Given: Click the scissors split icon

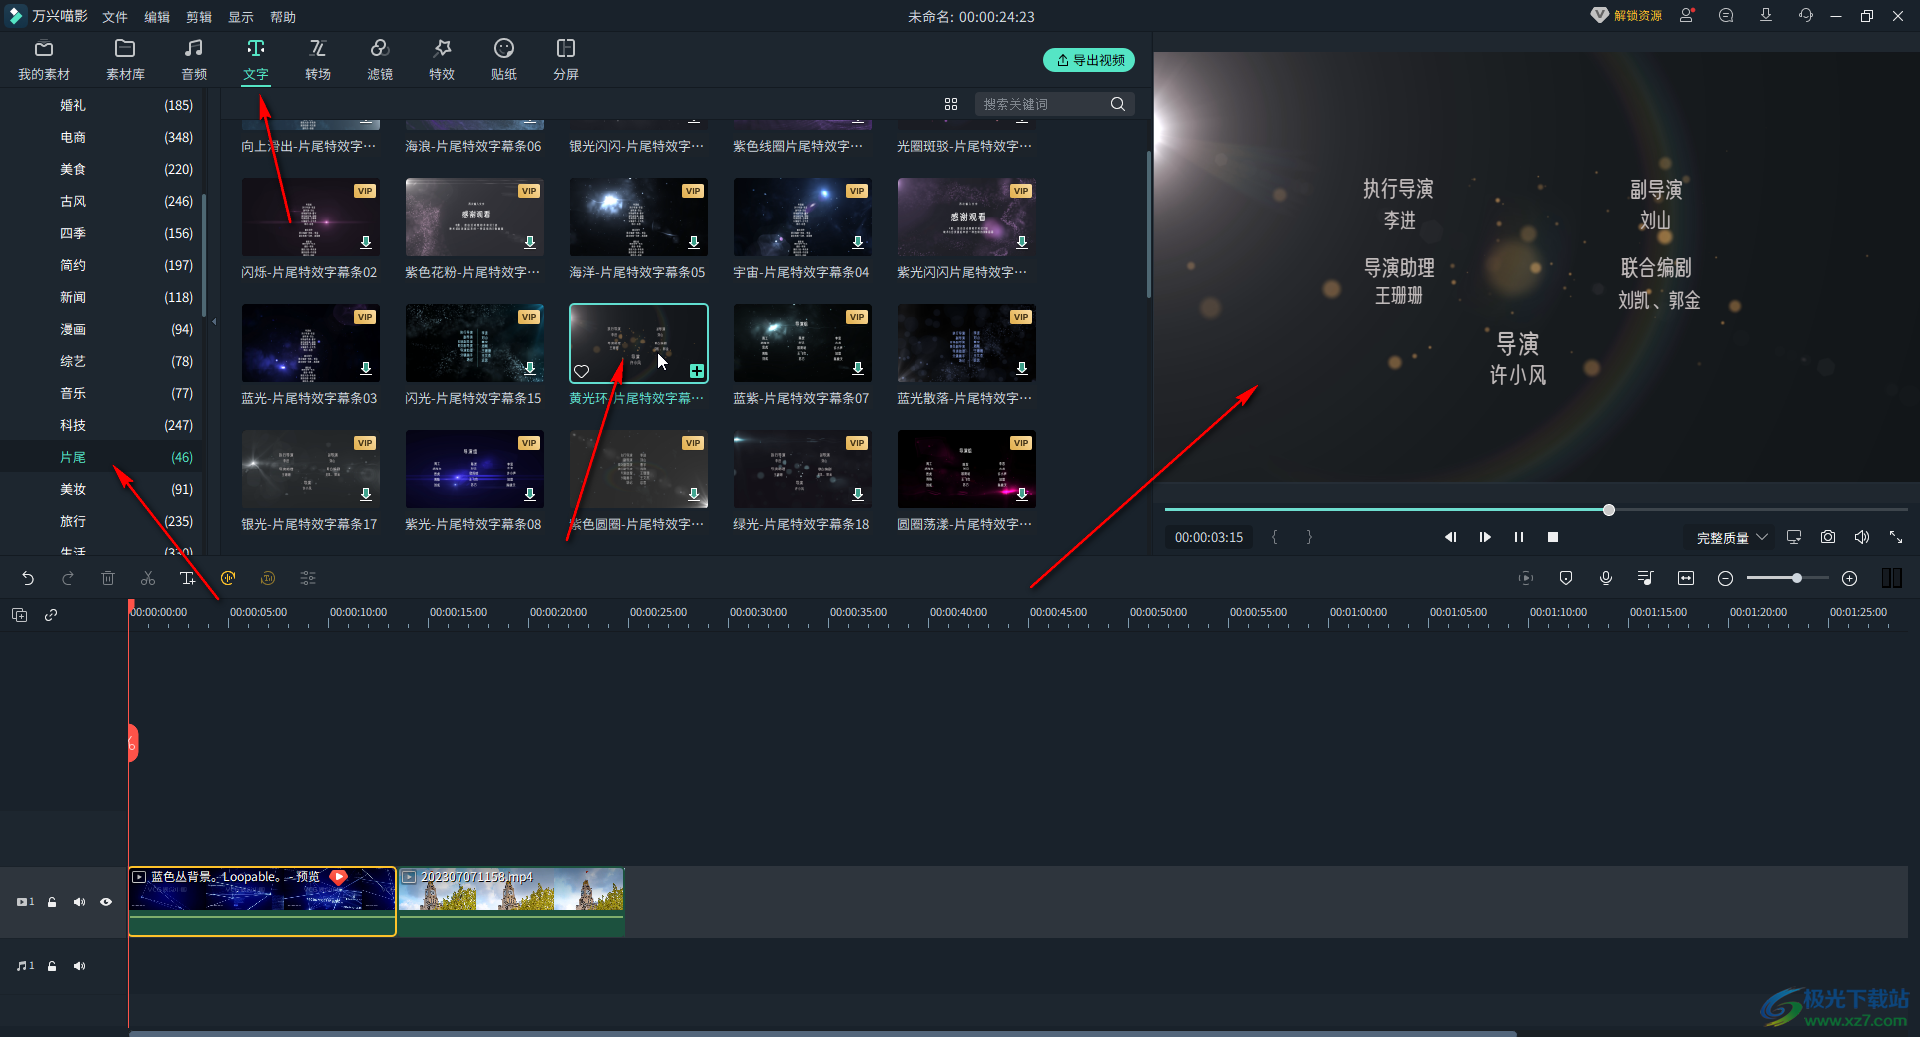Looking at the screenshot, I should (148, 578).
